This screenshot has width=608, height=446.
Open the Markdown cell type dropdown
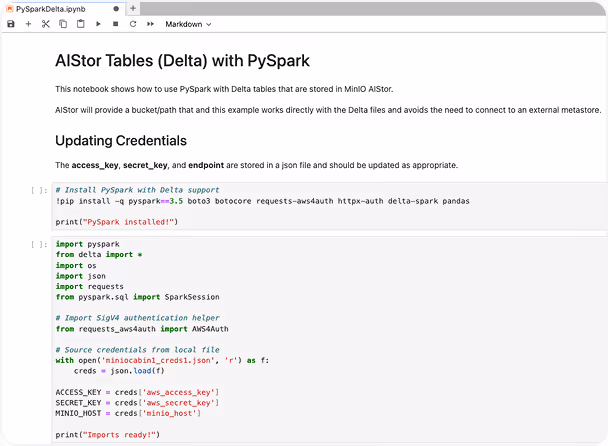click(x=188, y=24)
